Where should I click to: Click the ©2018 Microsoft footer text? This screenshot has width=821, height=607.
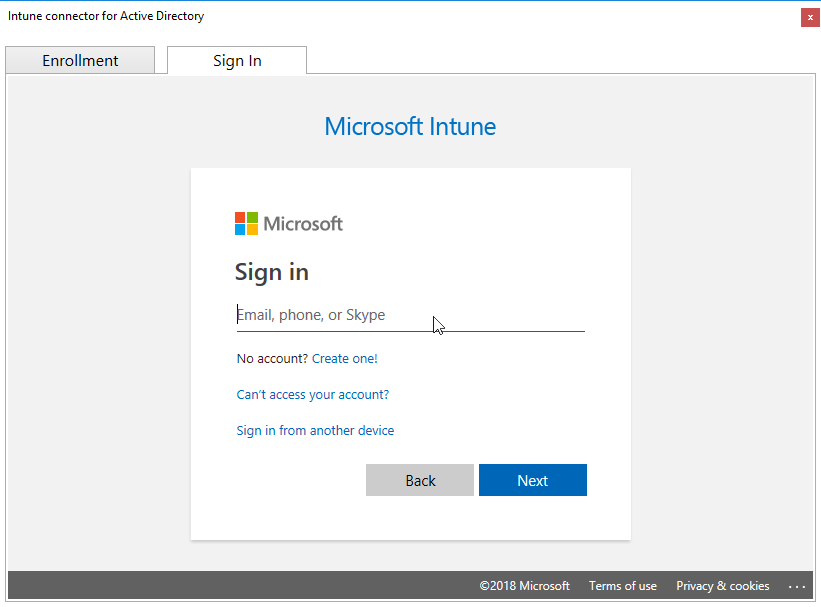pos(525,586)
